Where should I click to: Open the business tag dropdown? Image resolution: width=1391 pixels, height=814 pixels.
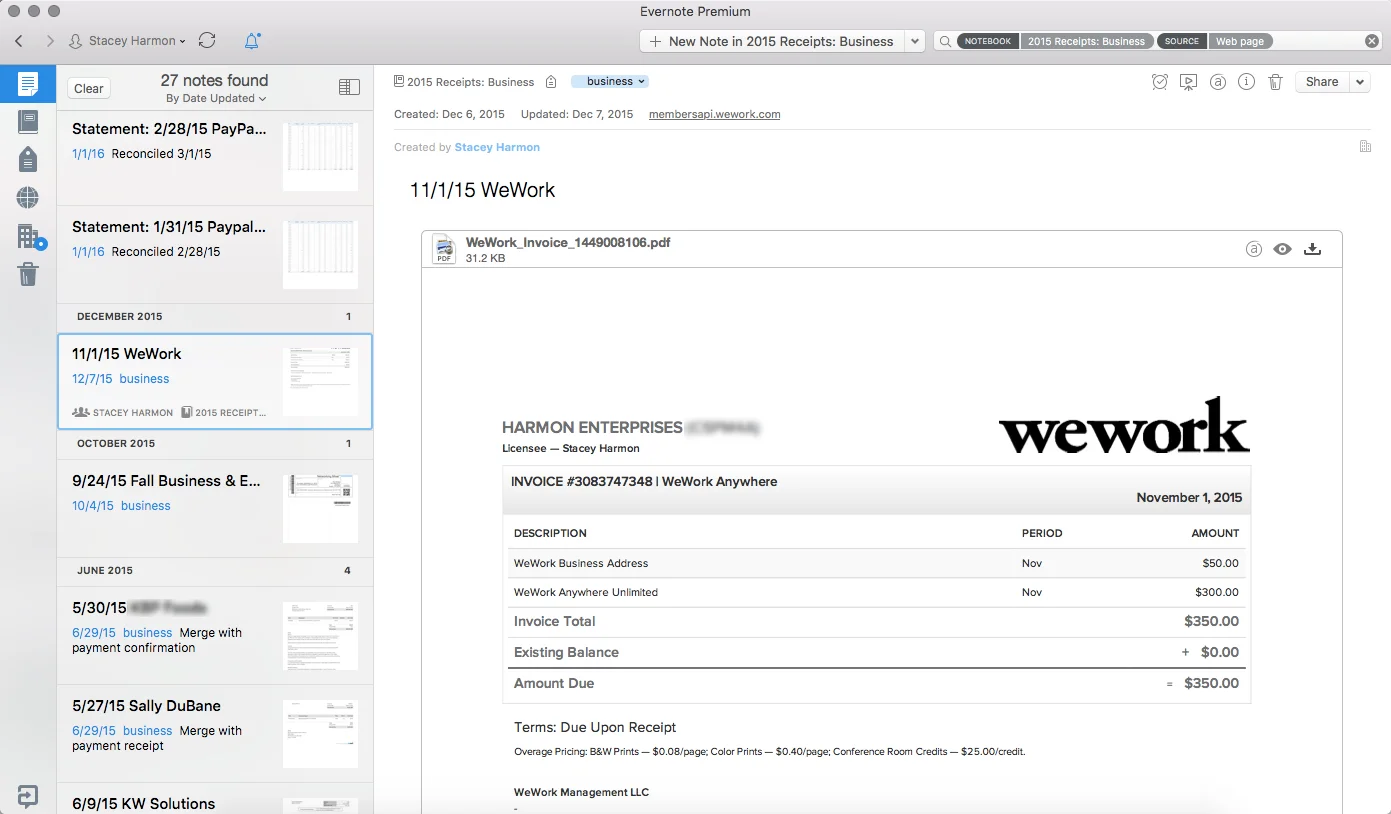pos(610,81)
